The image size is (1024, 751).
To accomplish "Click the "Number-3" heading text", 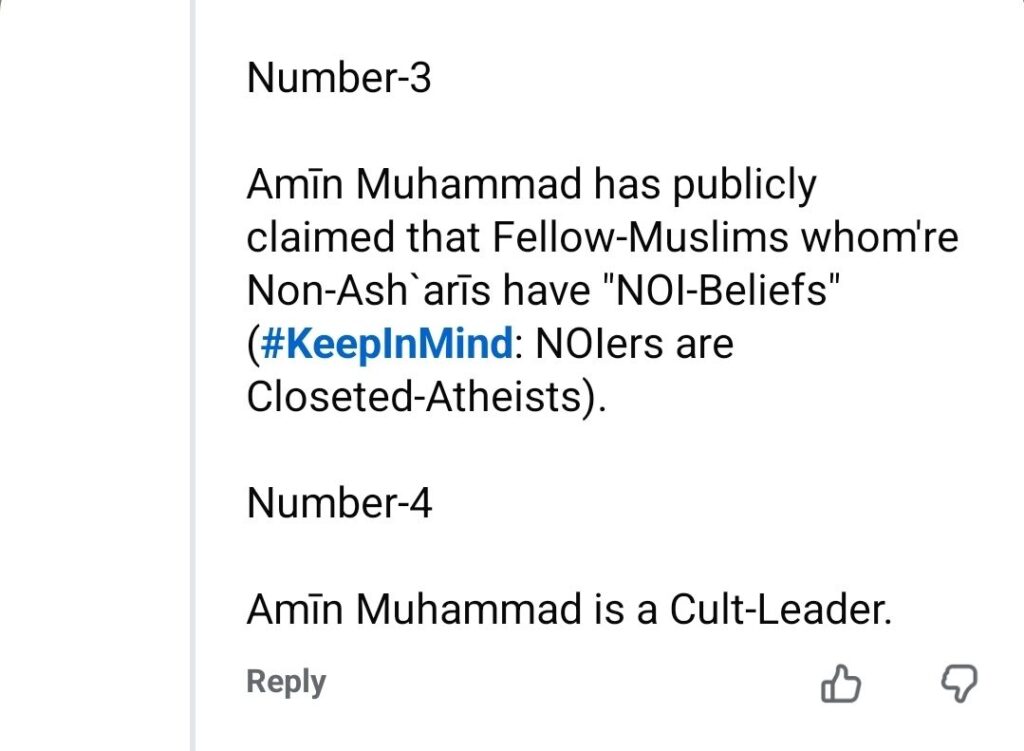I will point(339,78).
